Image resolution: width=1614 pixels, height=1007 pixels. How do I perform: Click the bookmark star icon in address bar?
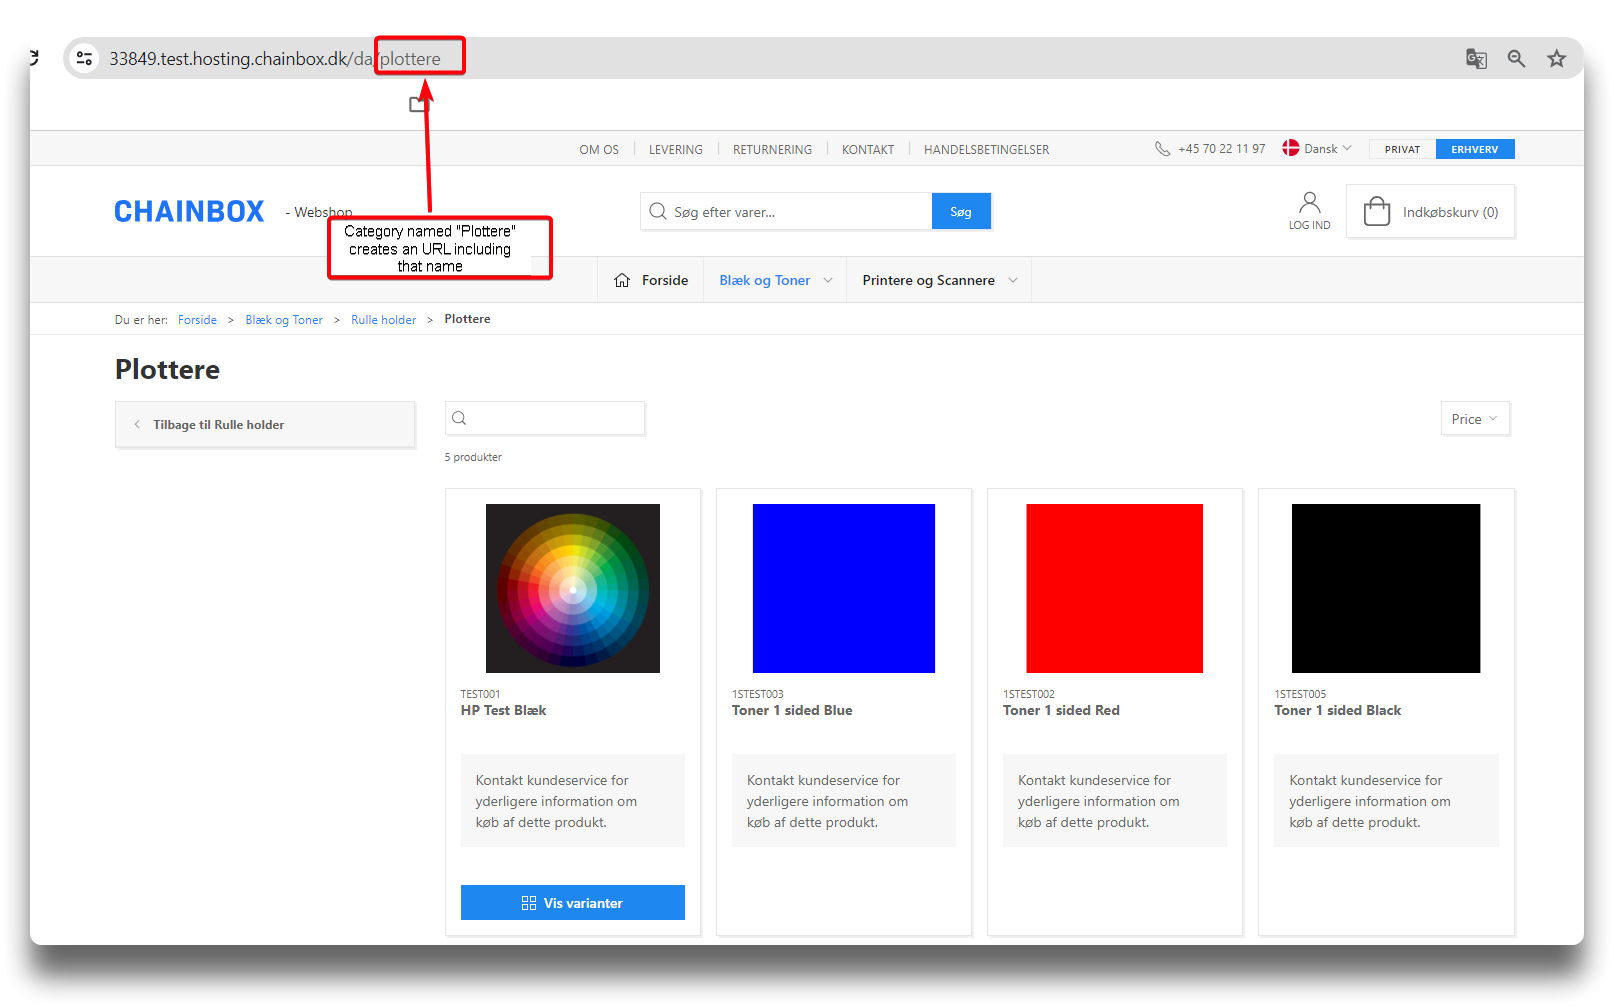coord(1556,59)
